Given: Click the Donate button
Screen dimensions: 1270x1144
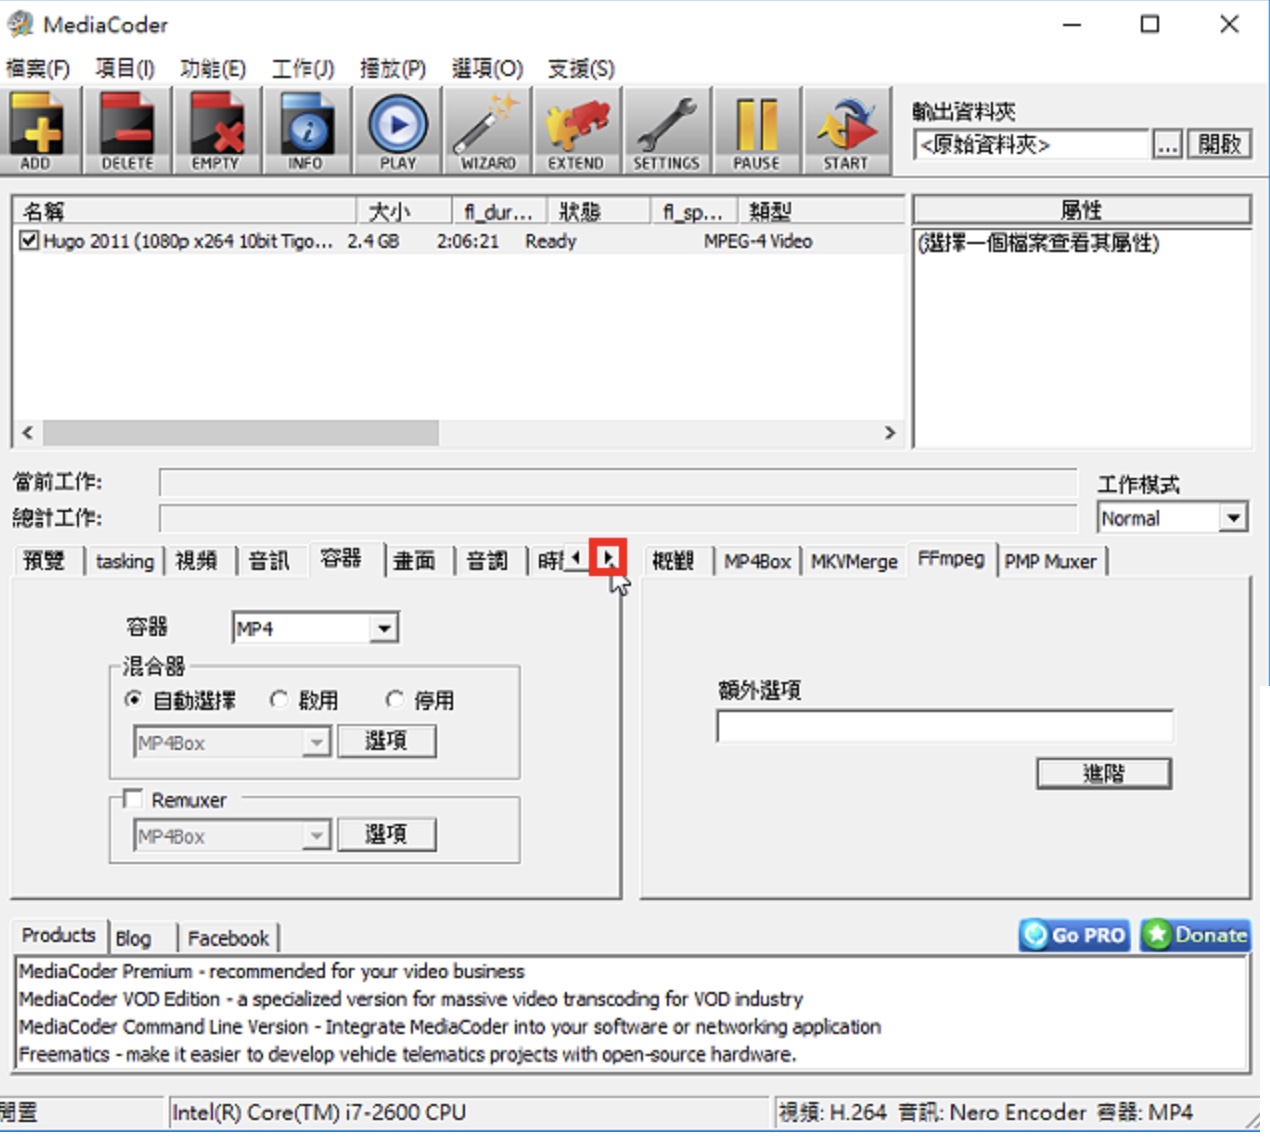Looking at the screenshot, I should [1195, 935].
